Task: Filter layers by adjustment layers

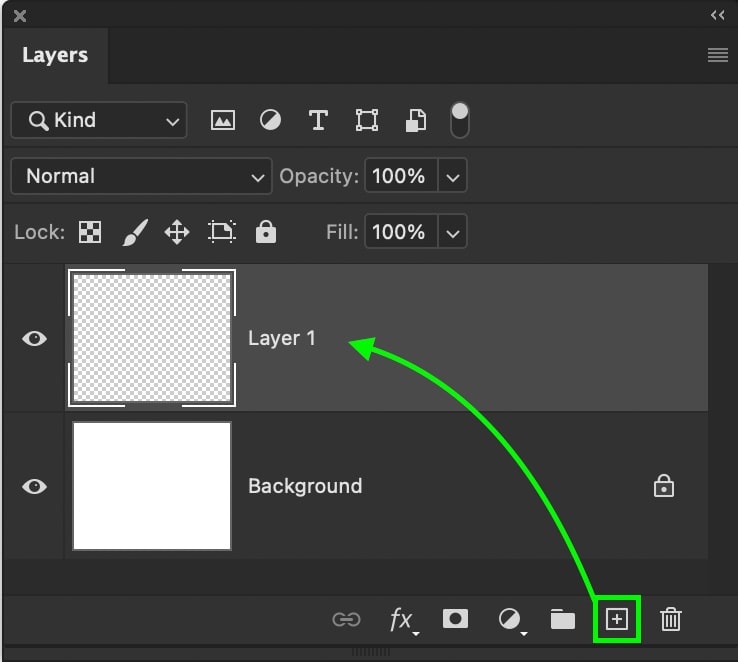Action: click(x=270, y=121)
